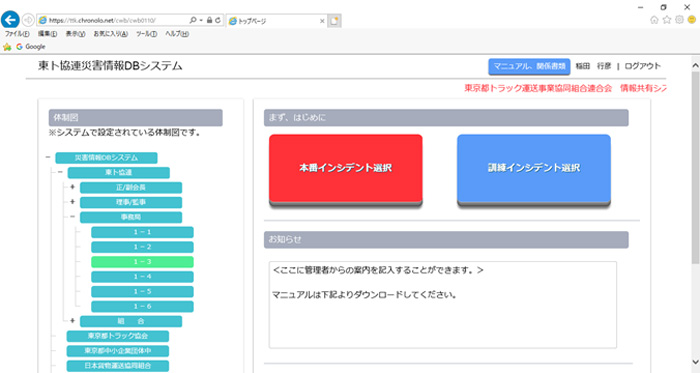Select the 正/副会長 tree item

click(x=131, y=187)
